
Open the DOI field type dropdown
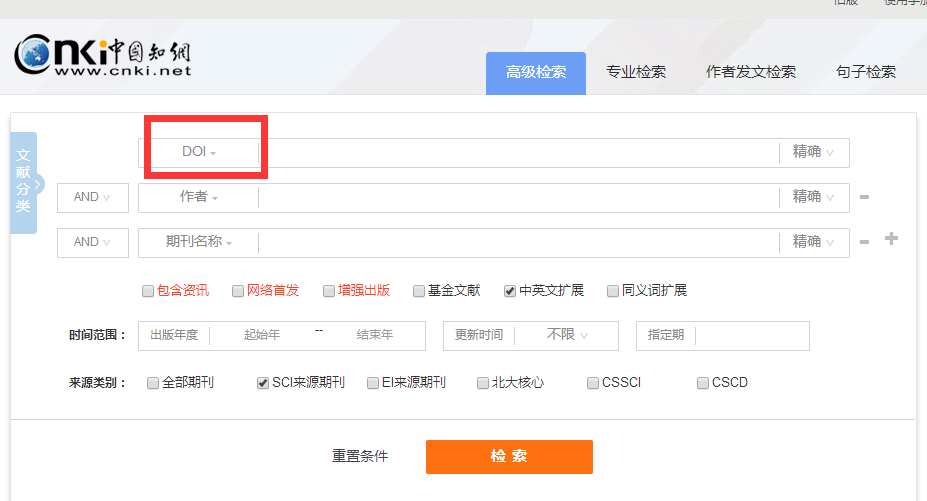(199, 152)
